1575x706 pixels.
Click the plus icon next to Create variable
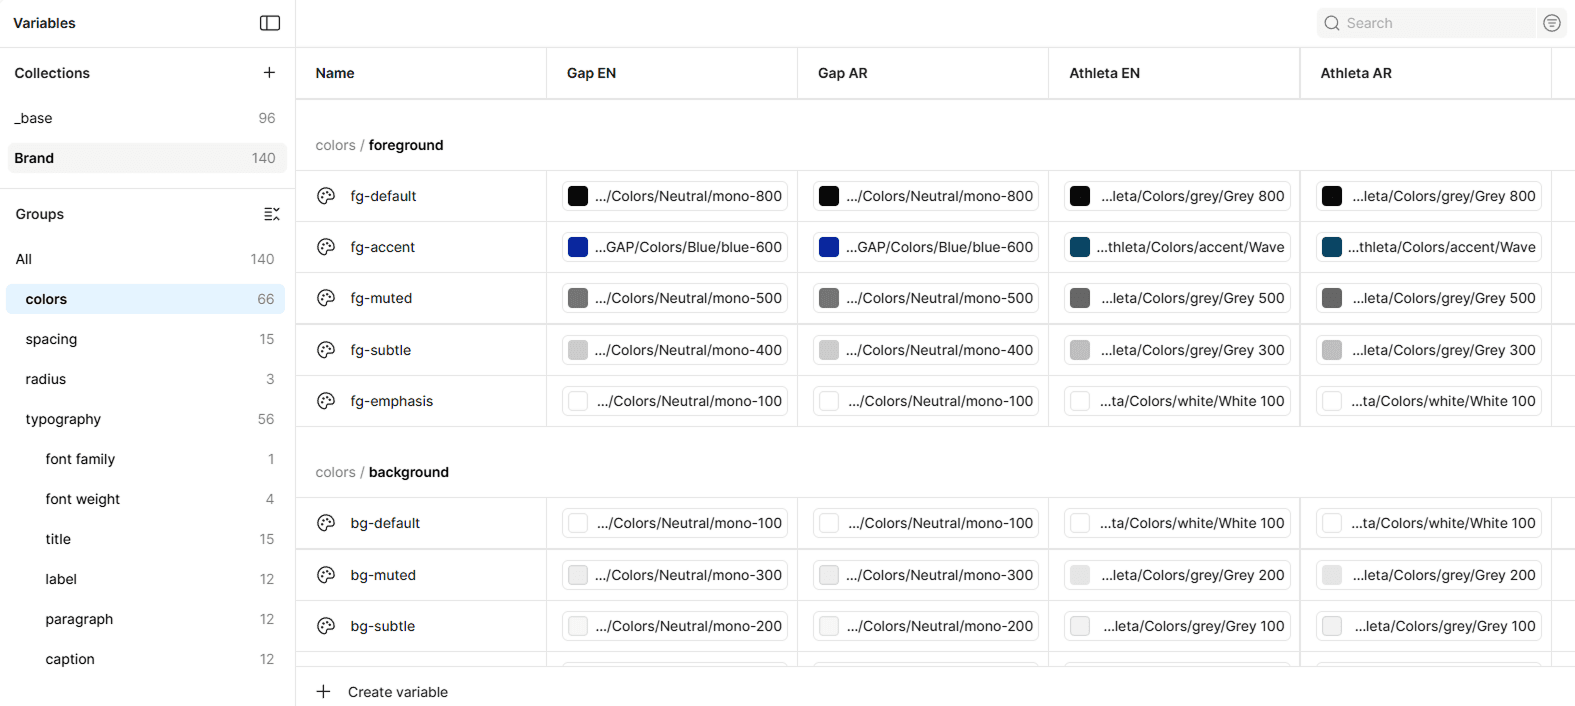click(x=323, y=691)
